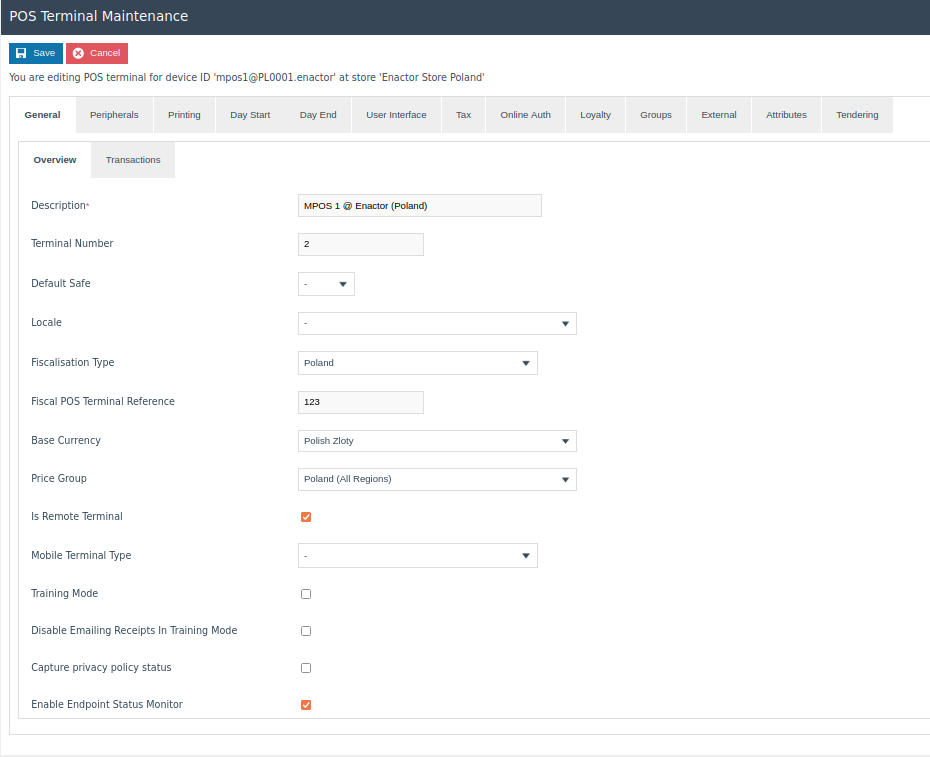Expand the Default Safe dropdown
The width and height of the screenshot is (930, 757).
click(x=326, y=284)
